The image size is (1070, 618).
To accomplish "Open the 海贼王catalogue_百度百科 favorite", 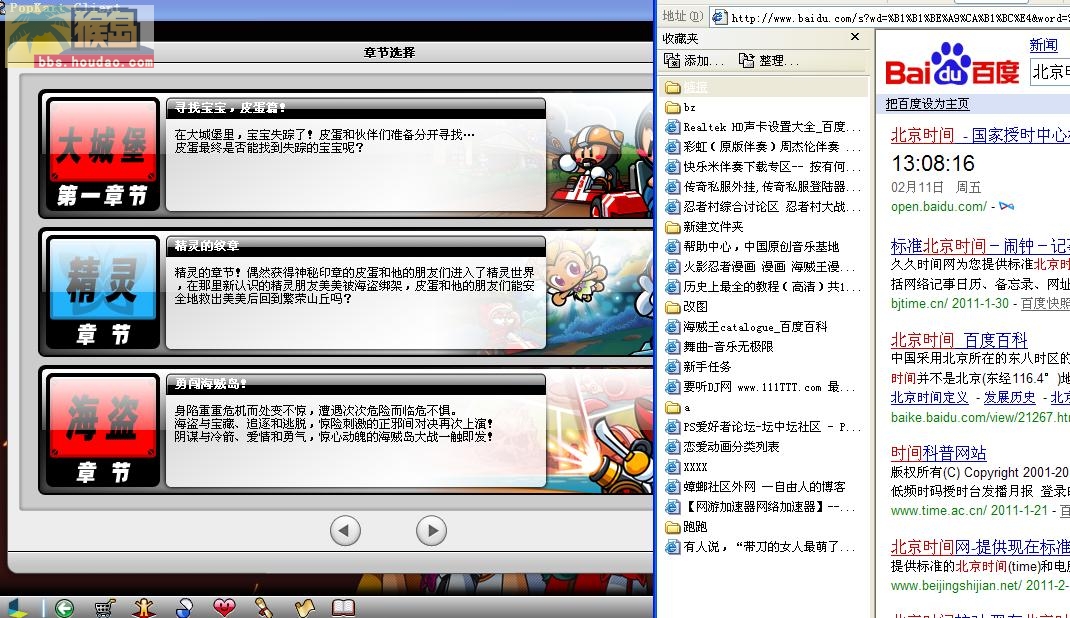I will 746,327.
